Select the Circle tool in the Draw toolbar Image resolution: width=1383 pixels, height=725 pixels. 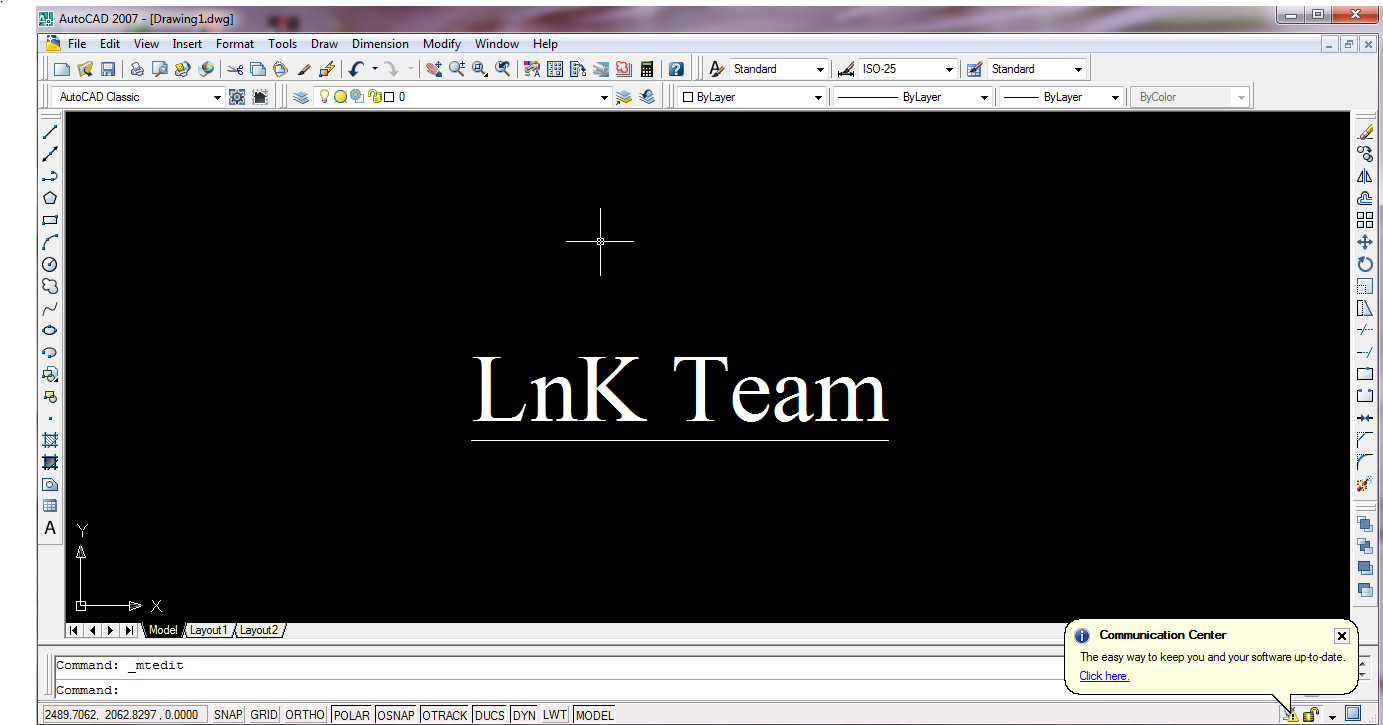coord(50,264)
